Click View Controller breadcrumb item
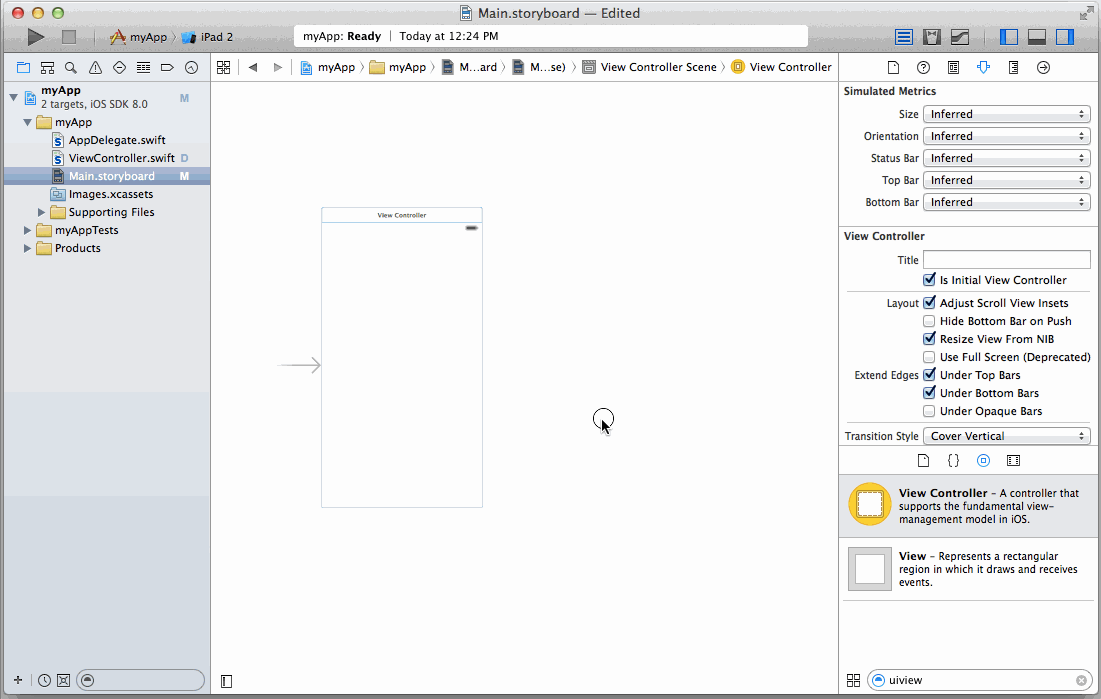This screenshot has width=1101, height=699. [781, 67]
